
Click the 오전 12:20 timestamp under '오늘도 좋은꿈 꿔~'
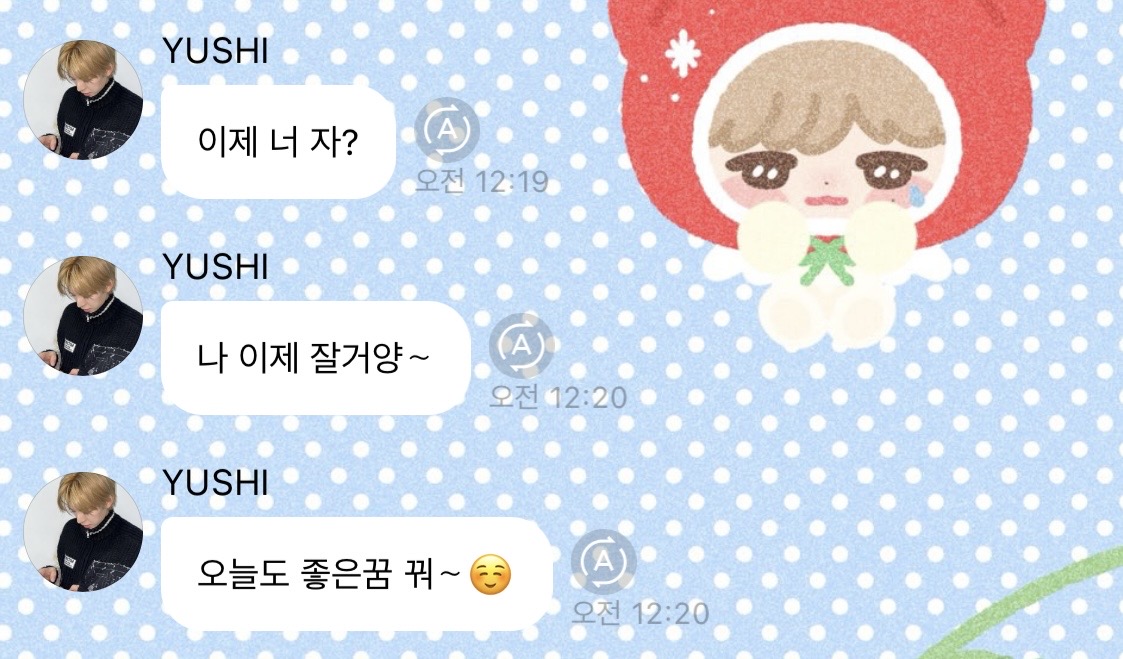pyautogui.click(x=640, y=613)
